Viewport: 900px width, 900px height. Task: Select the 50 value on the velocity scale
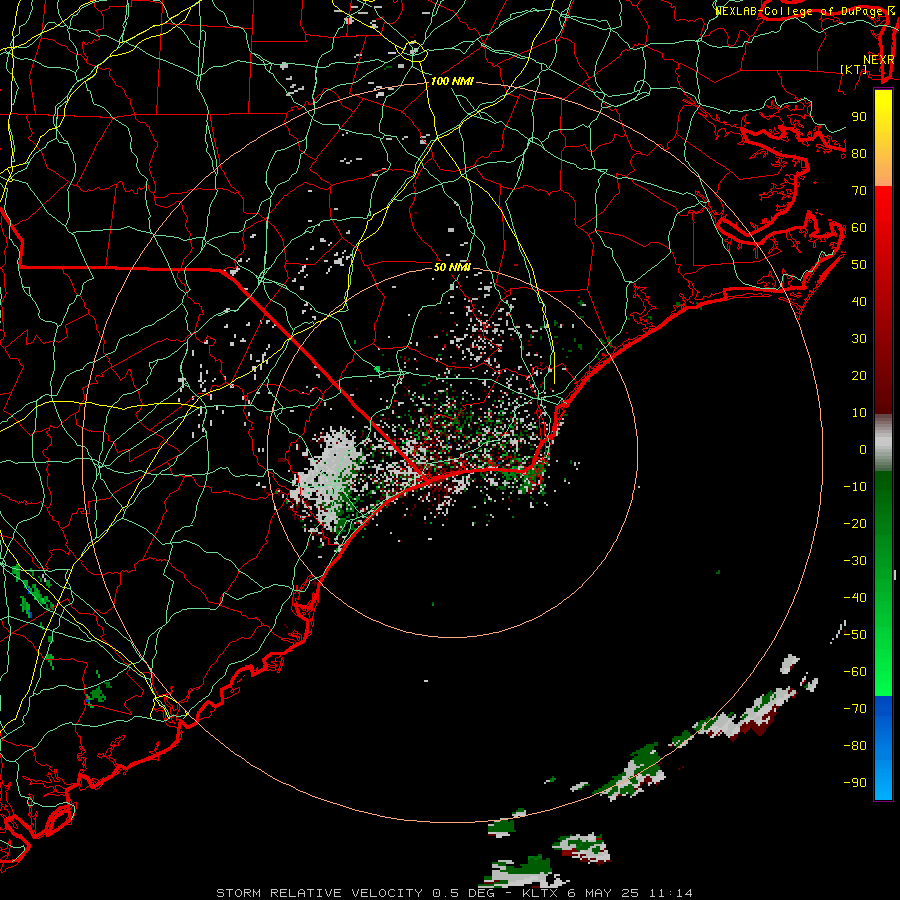click(859, 265)
